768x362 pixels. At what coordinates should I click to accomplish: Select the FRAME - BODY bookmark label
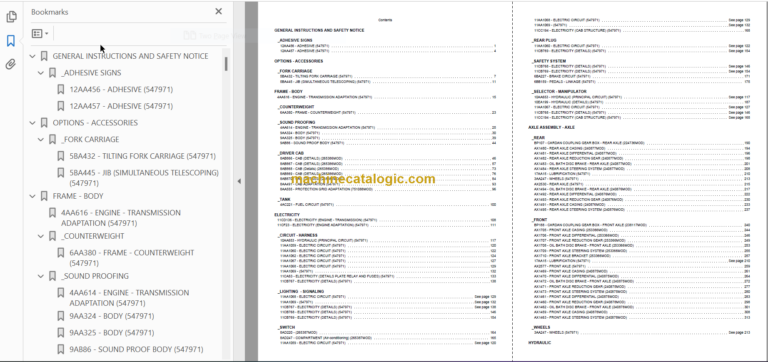pyautogui.click(x=78, y=196)
